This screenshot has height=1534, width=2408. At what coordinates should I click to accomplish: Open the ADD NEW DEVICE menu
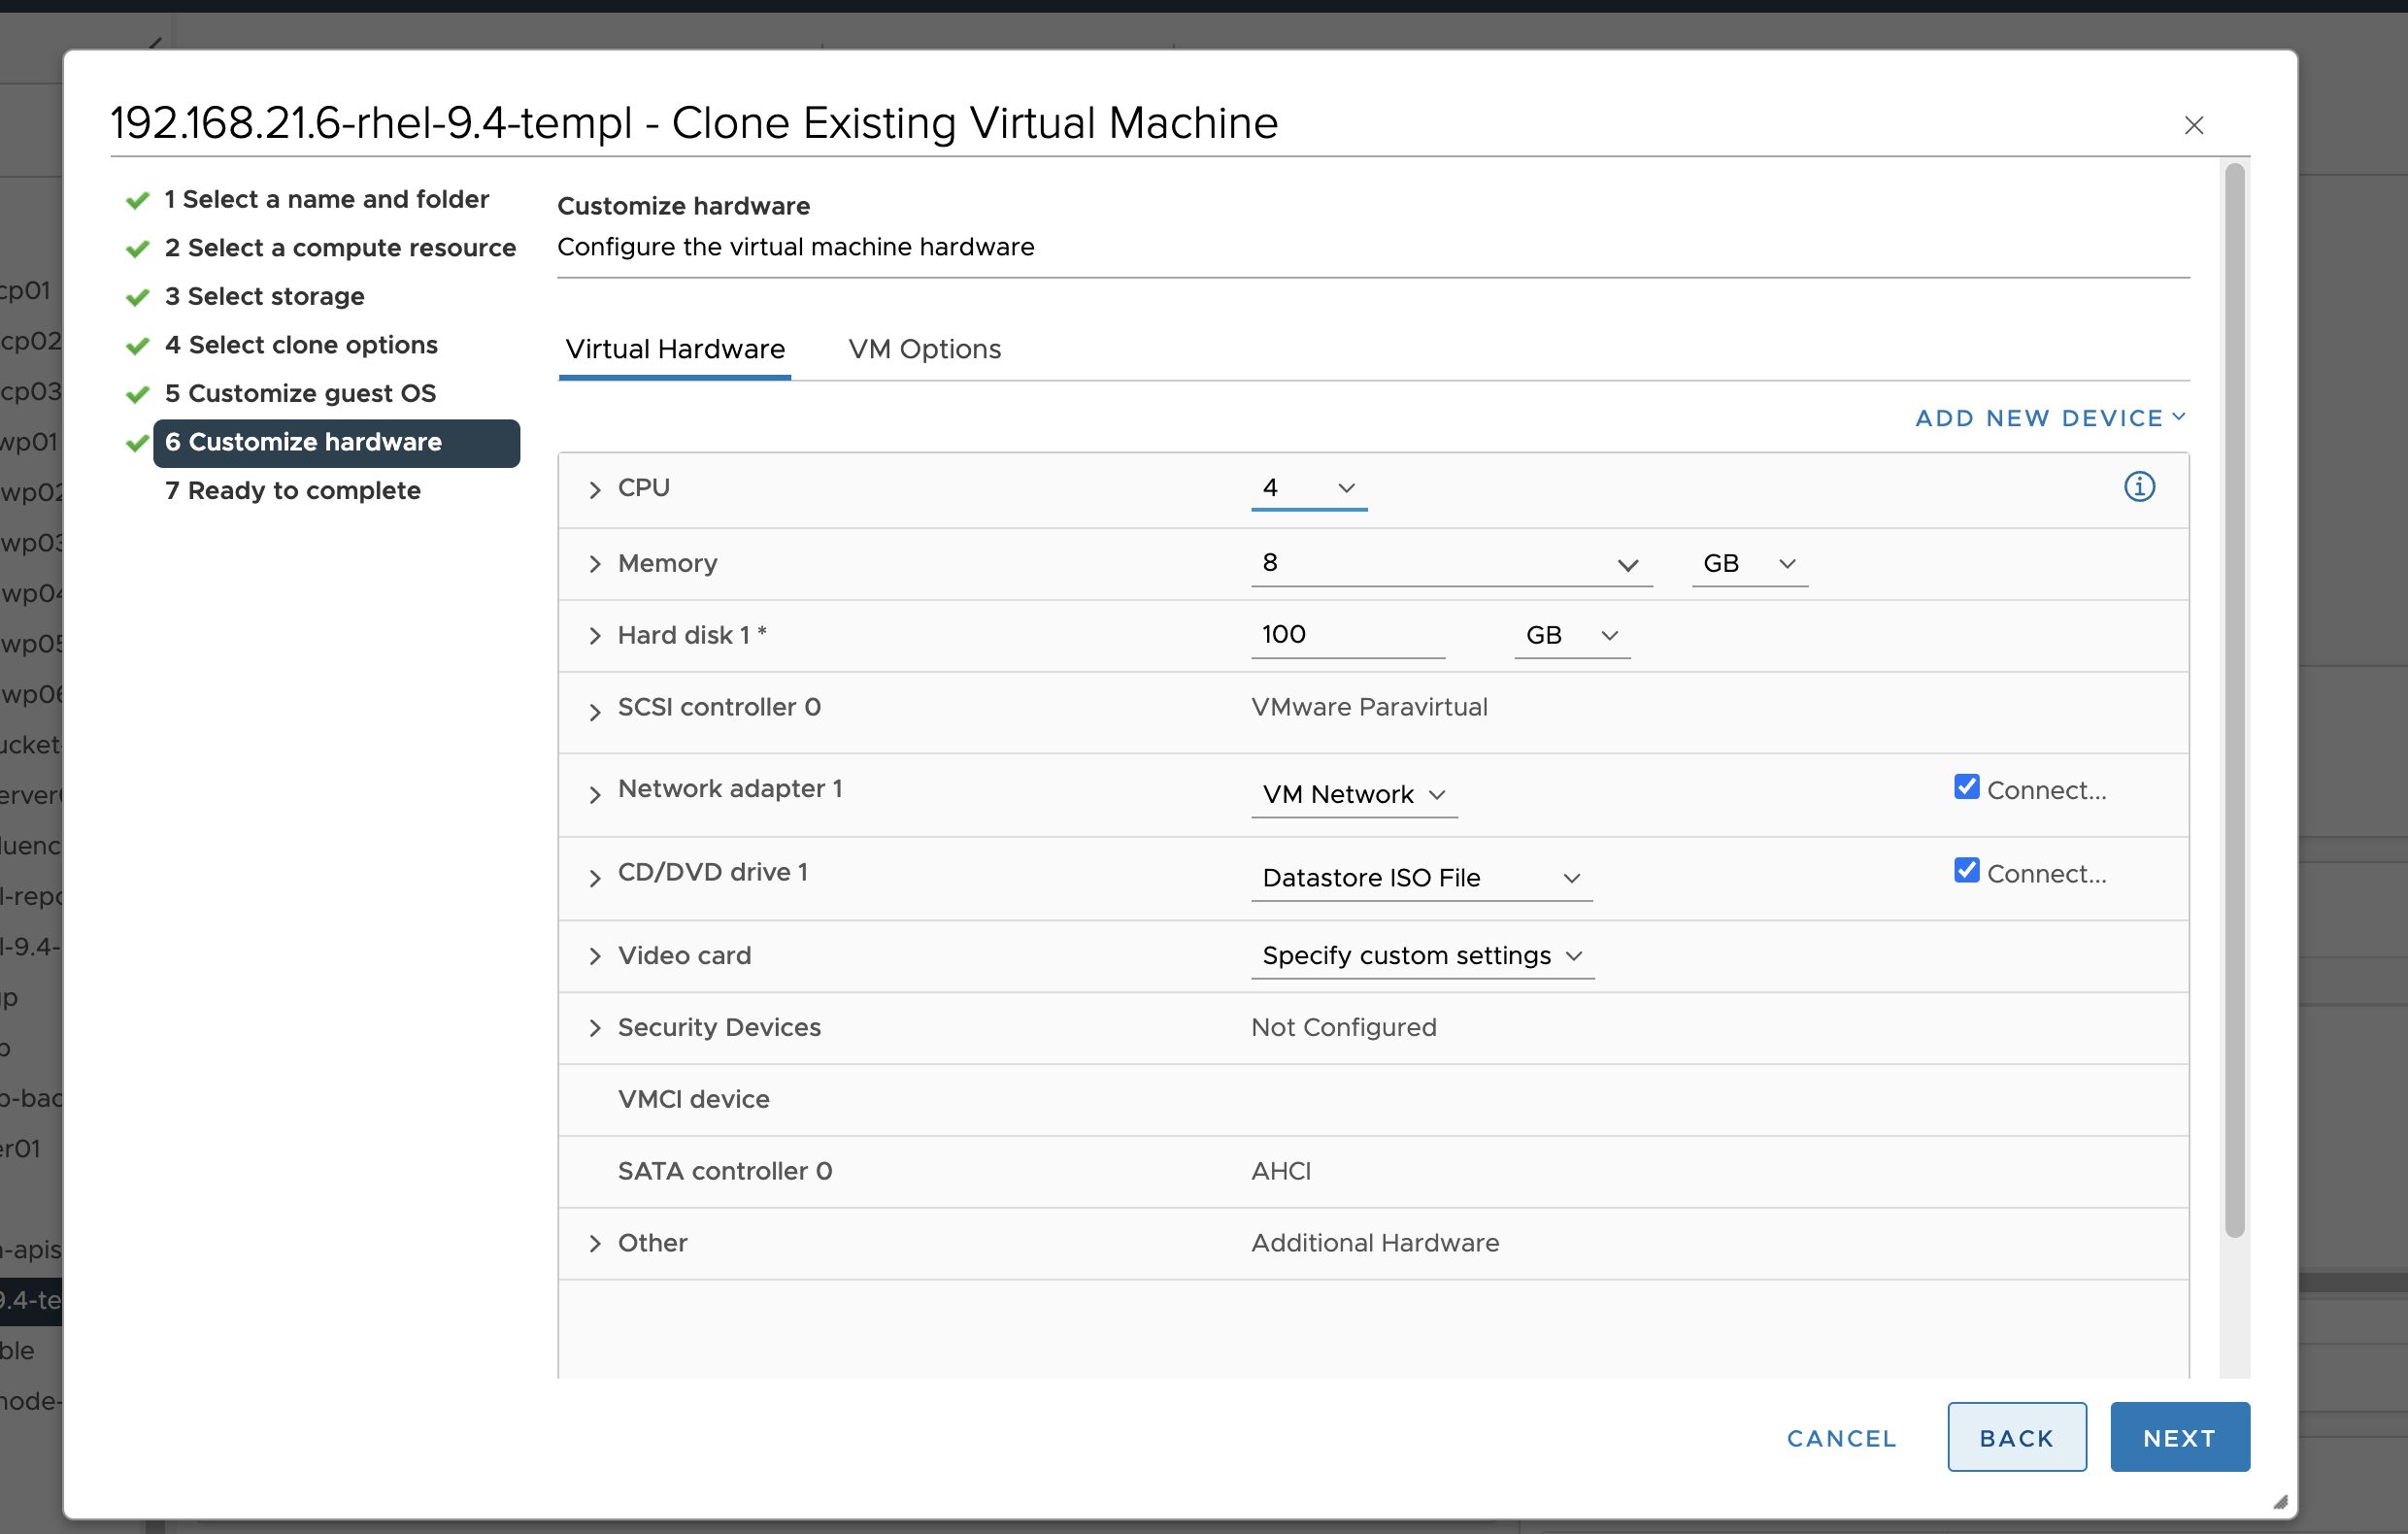(2050, 418)
